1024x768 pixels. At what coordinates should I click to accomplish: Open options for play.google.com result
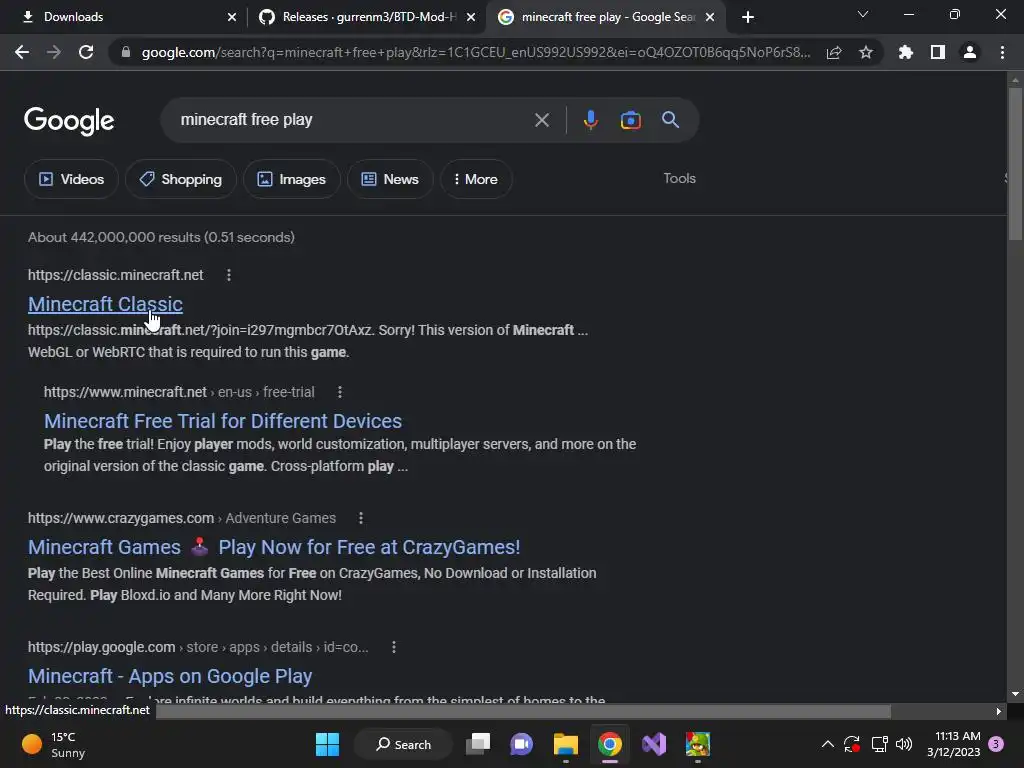tap(394, 647)
